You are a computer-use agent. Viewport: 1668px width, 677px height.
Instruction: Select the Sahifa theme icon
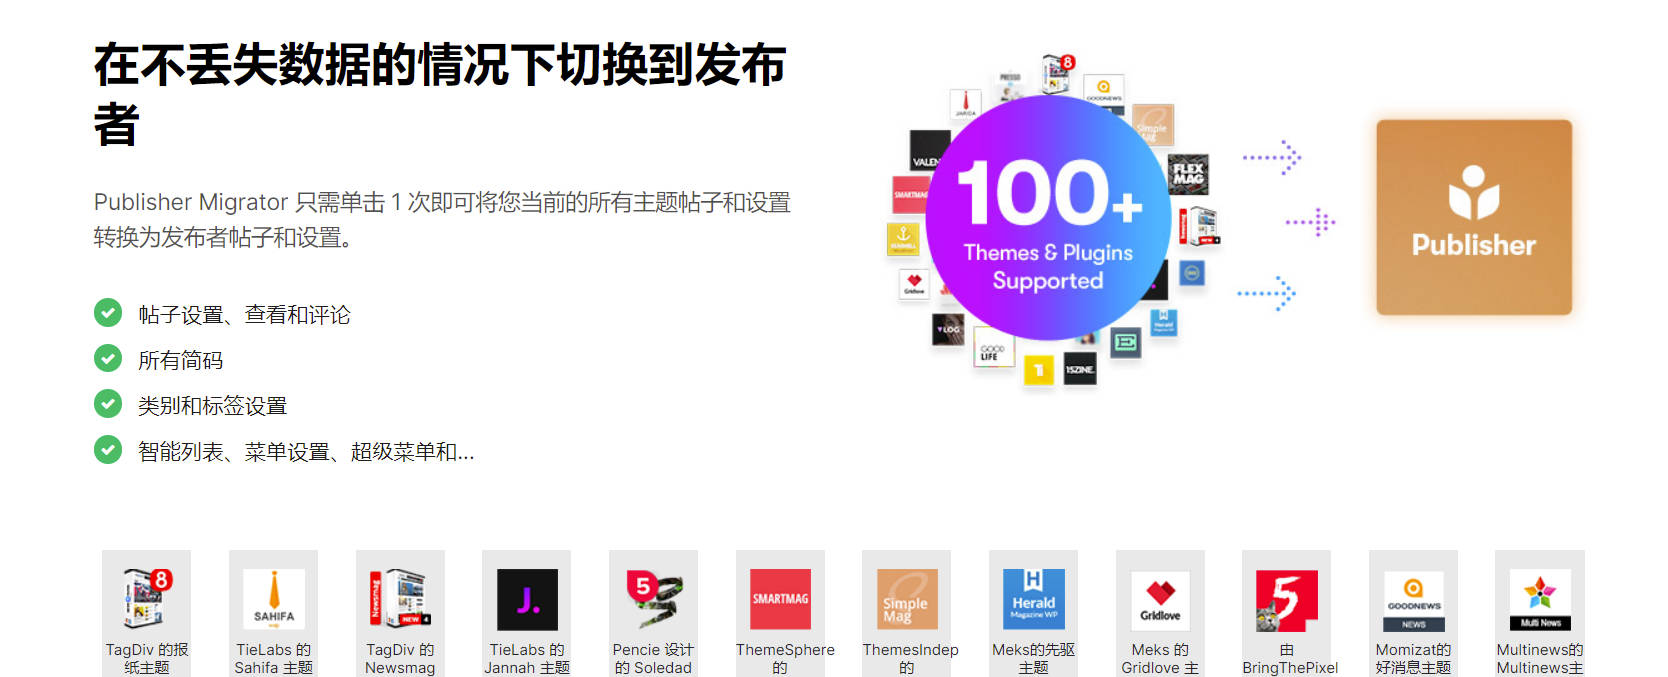click(x=273, y=598)
